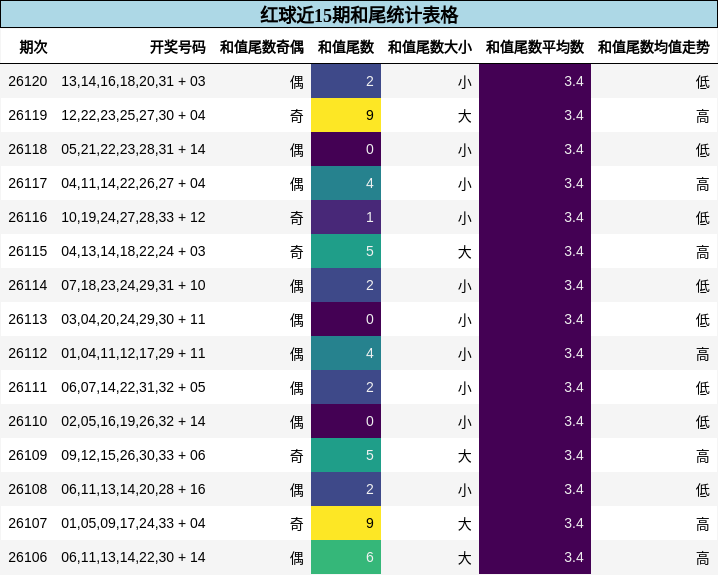This screenshot has height=575, width=718.
Task: Click draw numbers 02,05,16,19,26,32 + 14
Action: (x=133, y=421)
